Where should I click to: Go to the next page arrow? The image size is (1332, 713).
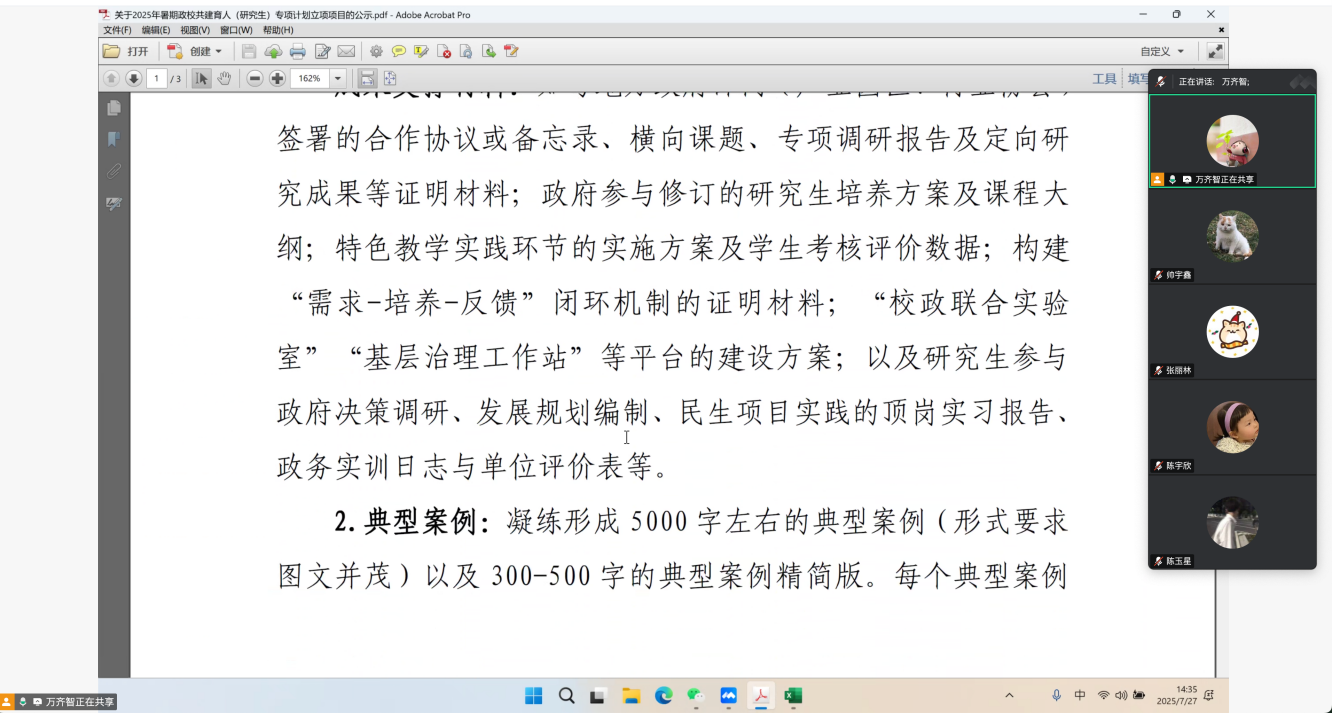133,78
